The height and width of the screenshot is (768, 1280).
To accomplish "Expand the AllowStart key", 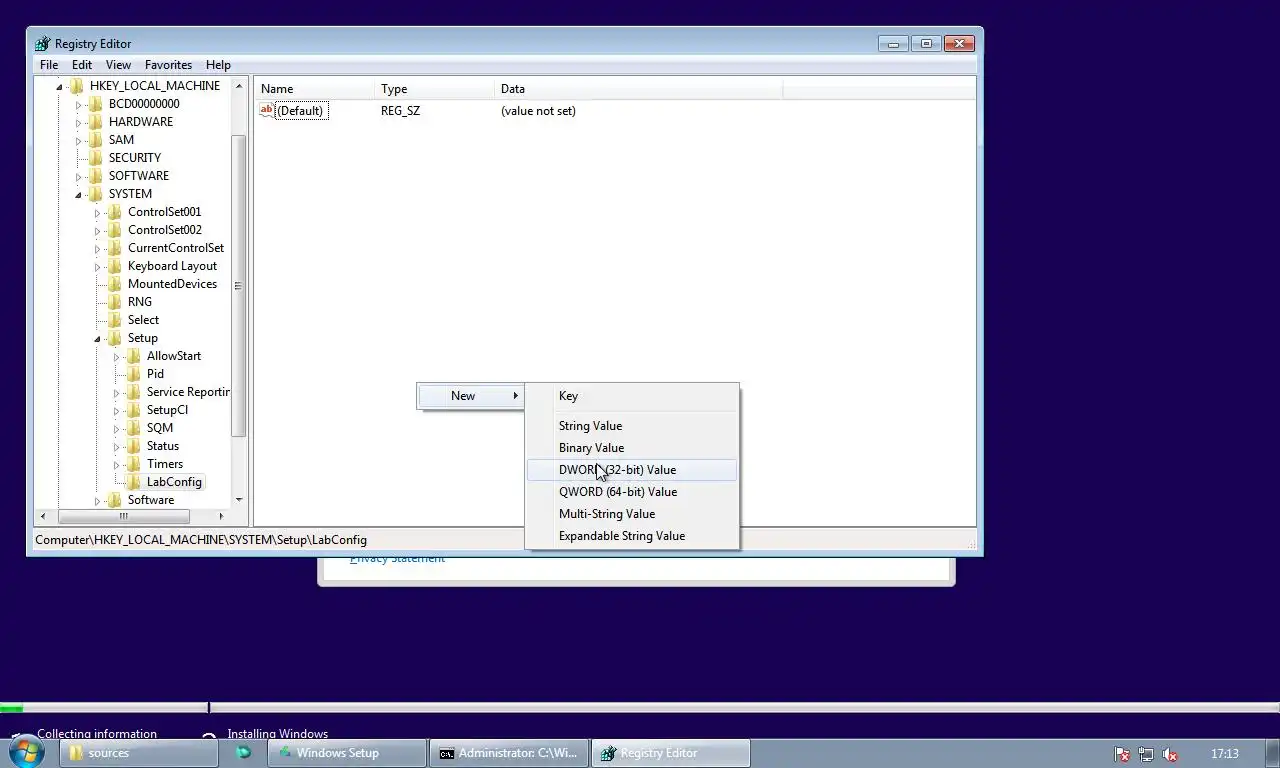I will coord(116,356).
